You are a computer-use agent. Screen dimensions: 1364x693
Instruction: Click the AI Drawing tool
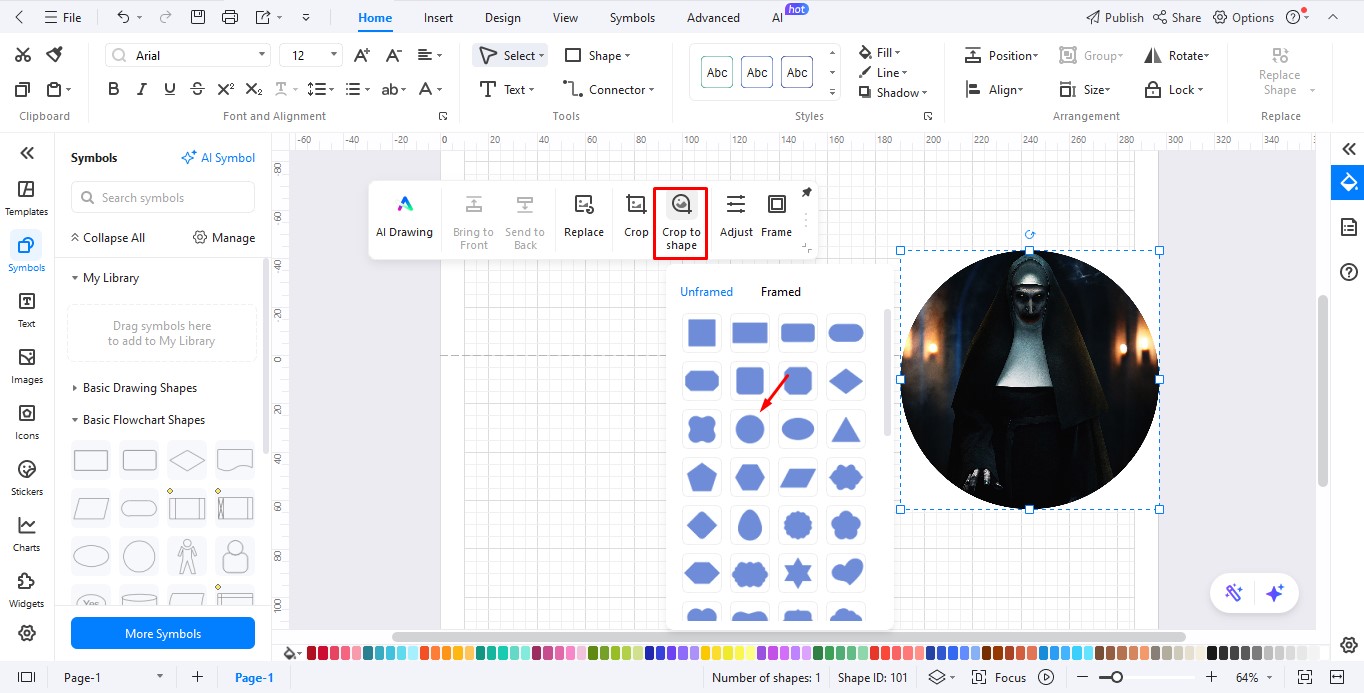[x=404, y=217]
